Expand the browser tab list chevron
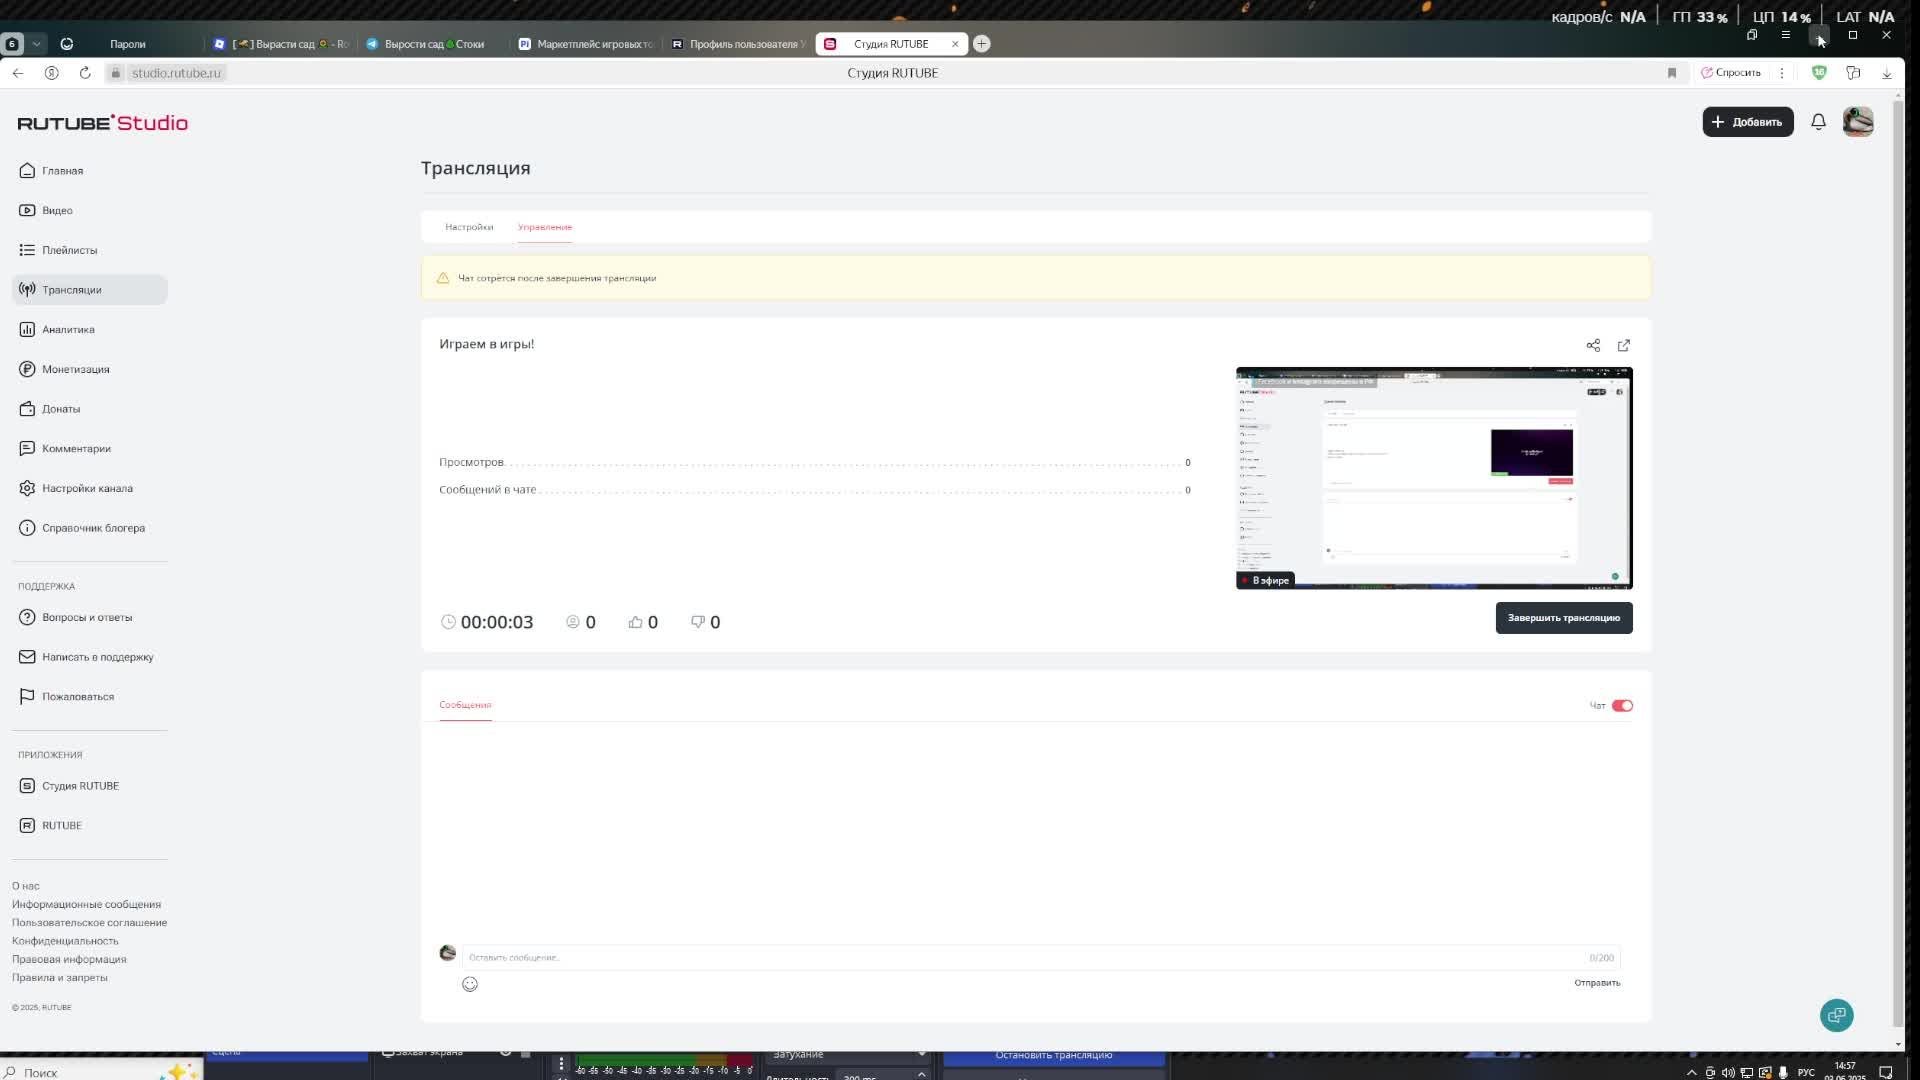 point(37,44)
